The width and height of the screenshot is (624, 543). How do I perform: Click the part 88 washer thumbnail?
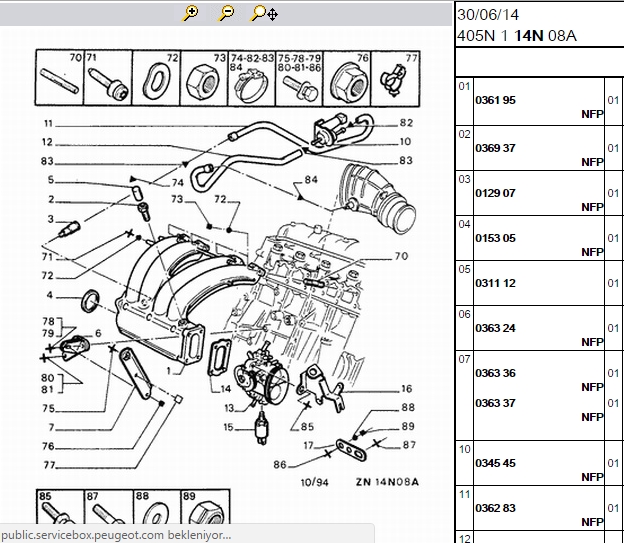click(157, 507)
